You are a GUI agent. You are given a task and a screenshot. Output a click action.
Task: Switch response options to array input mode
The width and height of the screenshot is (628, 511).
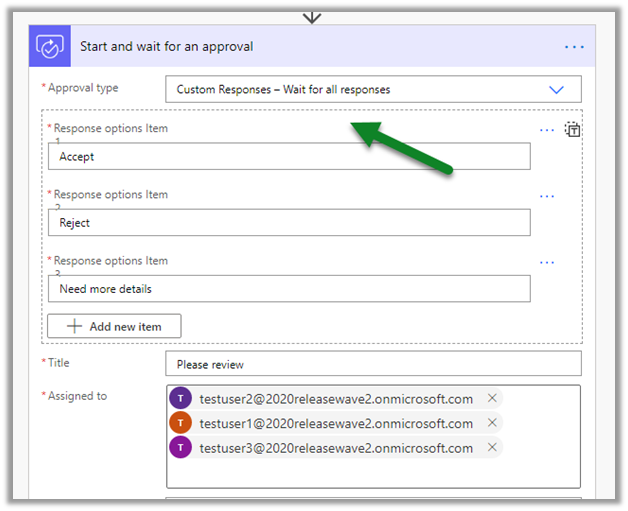coord(572,130)
